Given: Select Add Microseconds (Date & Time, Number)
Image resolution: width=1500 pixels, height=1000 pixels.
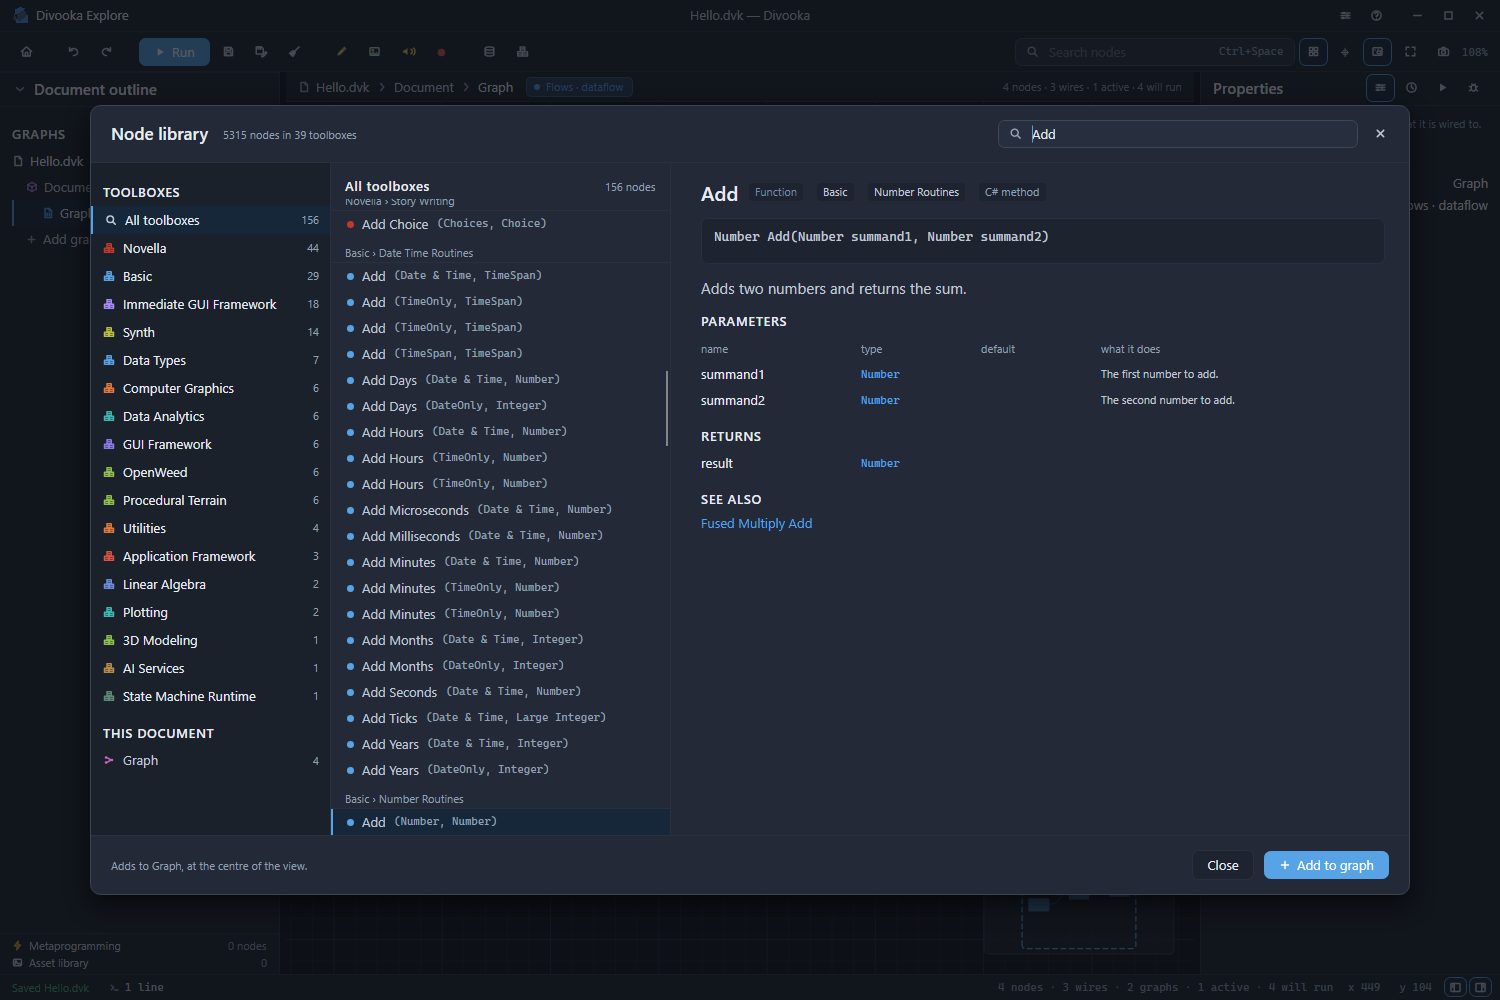Looking at the screenshot, I should click(500, 510).
